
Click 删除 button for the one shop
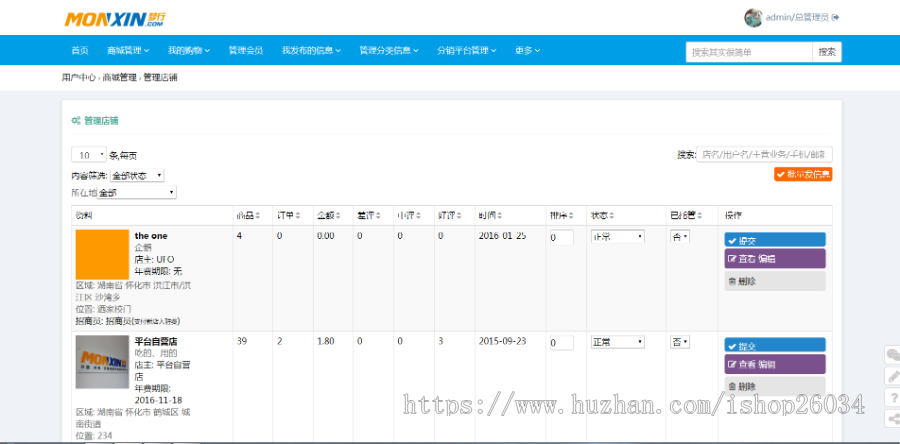[775, 281]
